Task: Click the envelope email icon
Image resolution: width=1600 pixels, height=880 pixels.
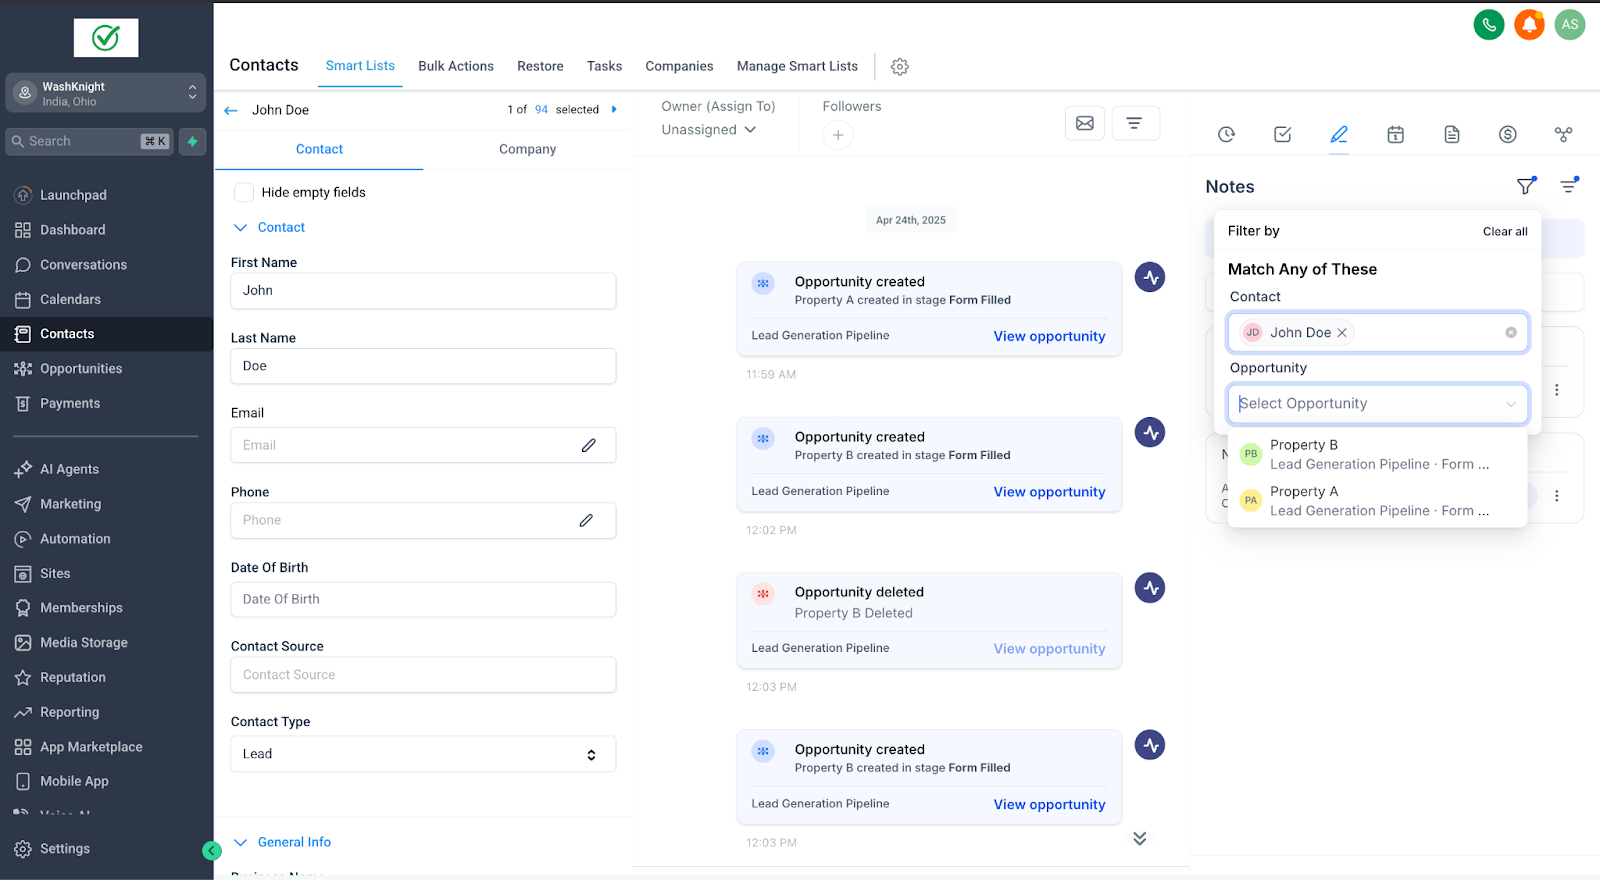Action: click(1084, 123)
